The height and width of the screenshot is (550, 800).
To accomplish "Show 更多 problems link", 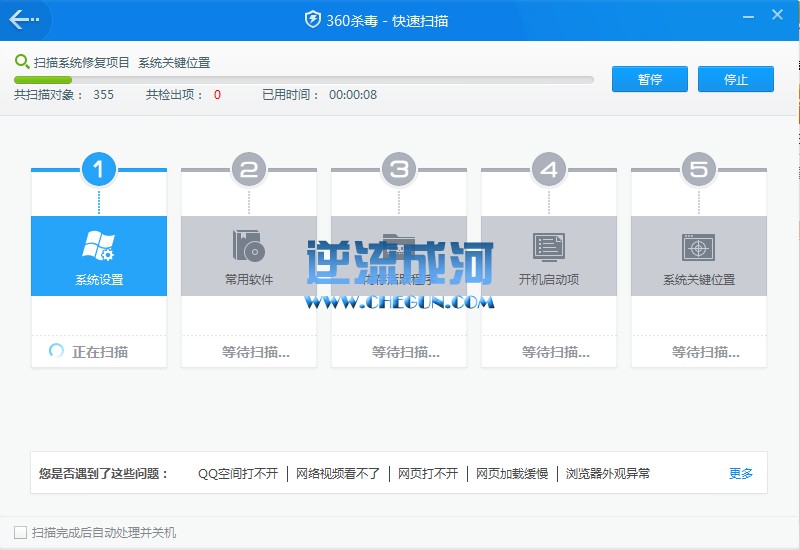I will pyautogui.click(x=741, y=473).
